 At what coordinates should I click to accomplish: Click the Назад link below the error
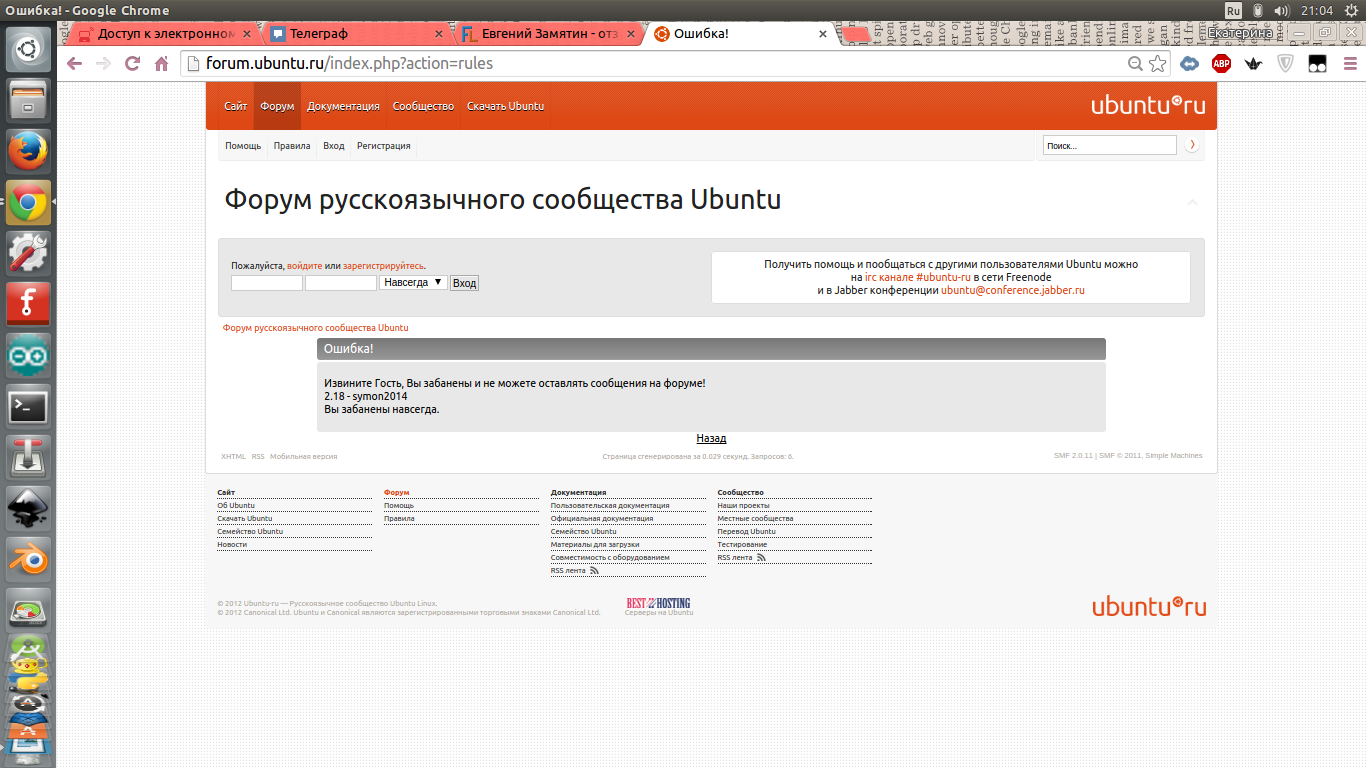[711, 438]
